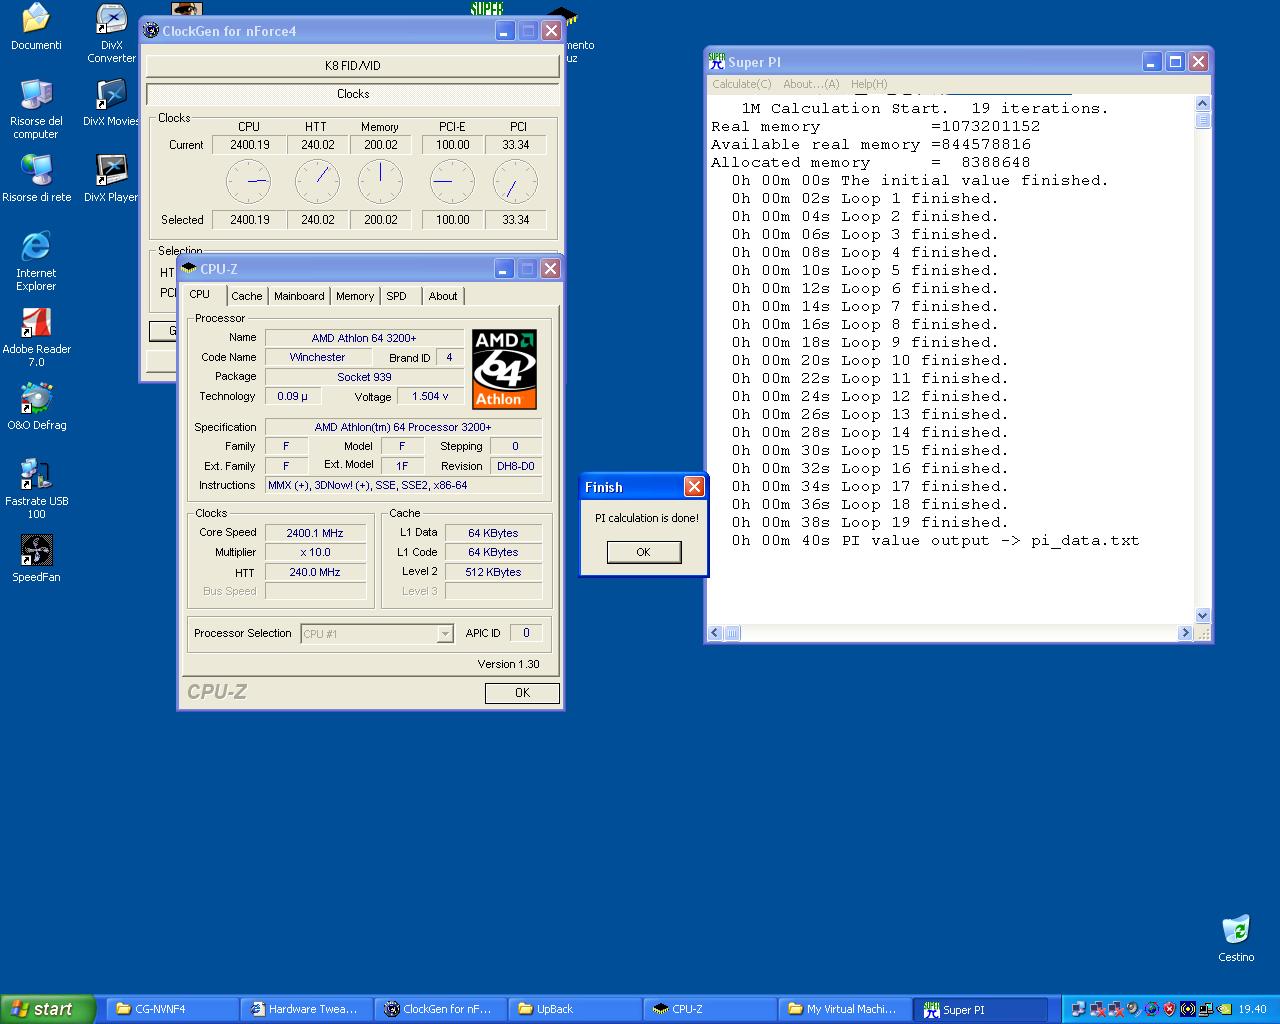
Task: Close the Finish dialog with the X
Action: coord(694,487)
